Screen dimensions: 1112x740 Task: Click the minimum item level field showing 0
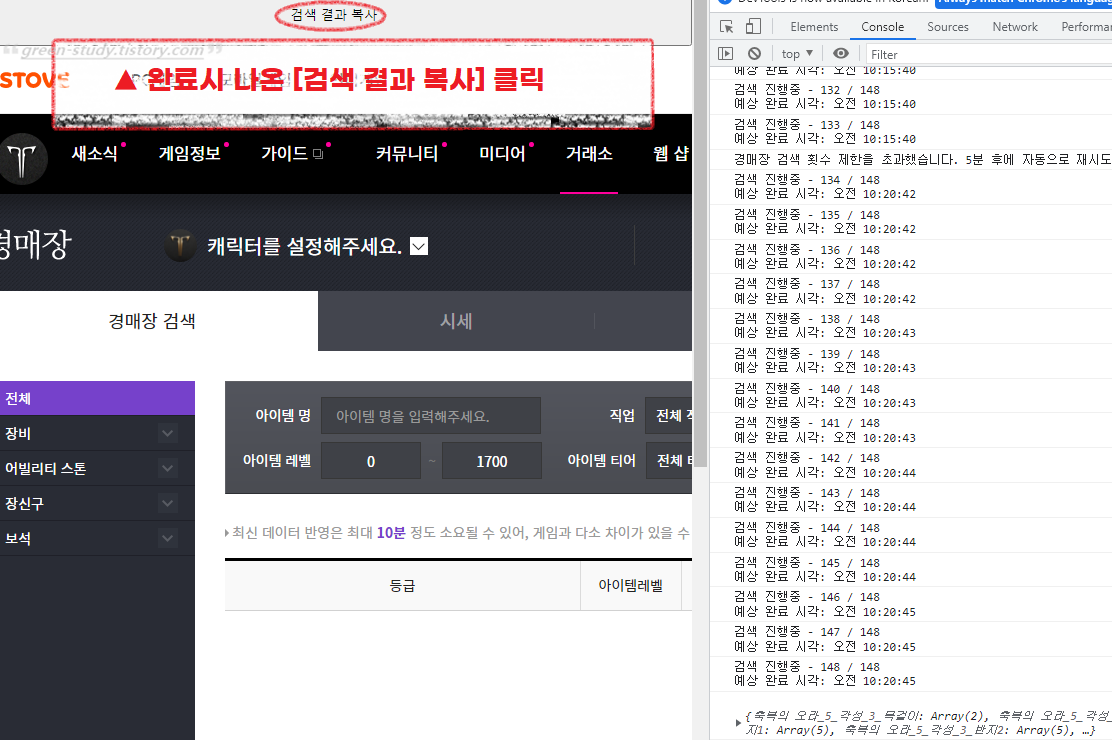point(370,461)
